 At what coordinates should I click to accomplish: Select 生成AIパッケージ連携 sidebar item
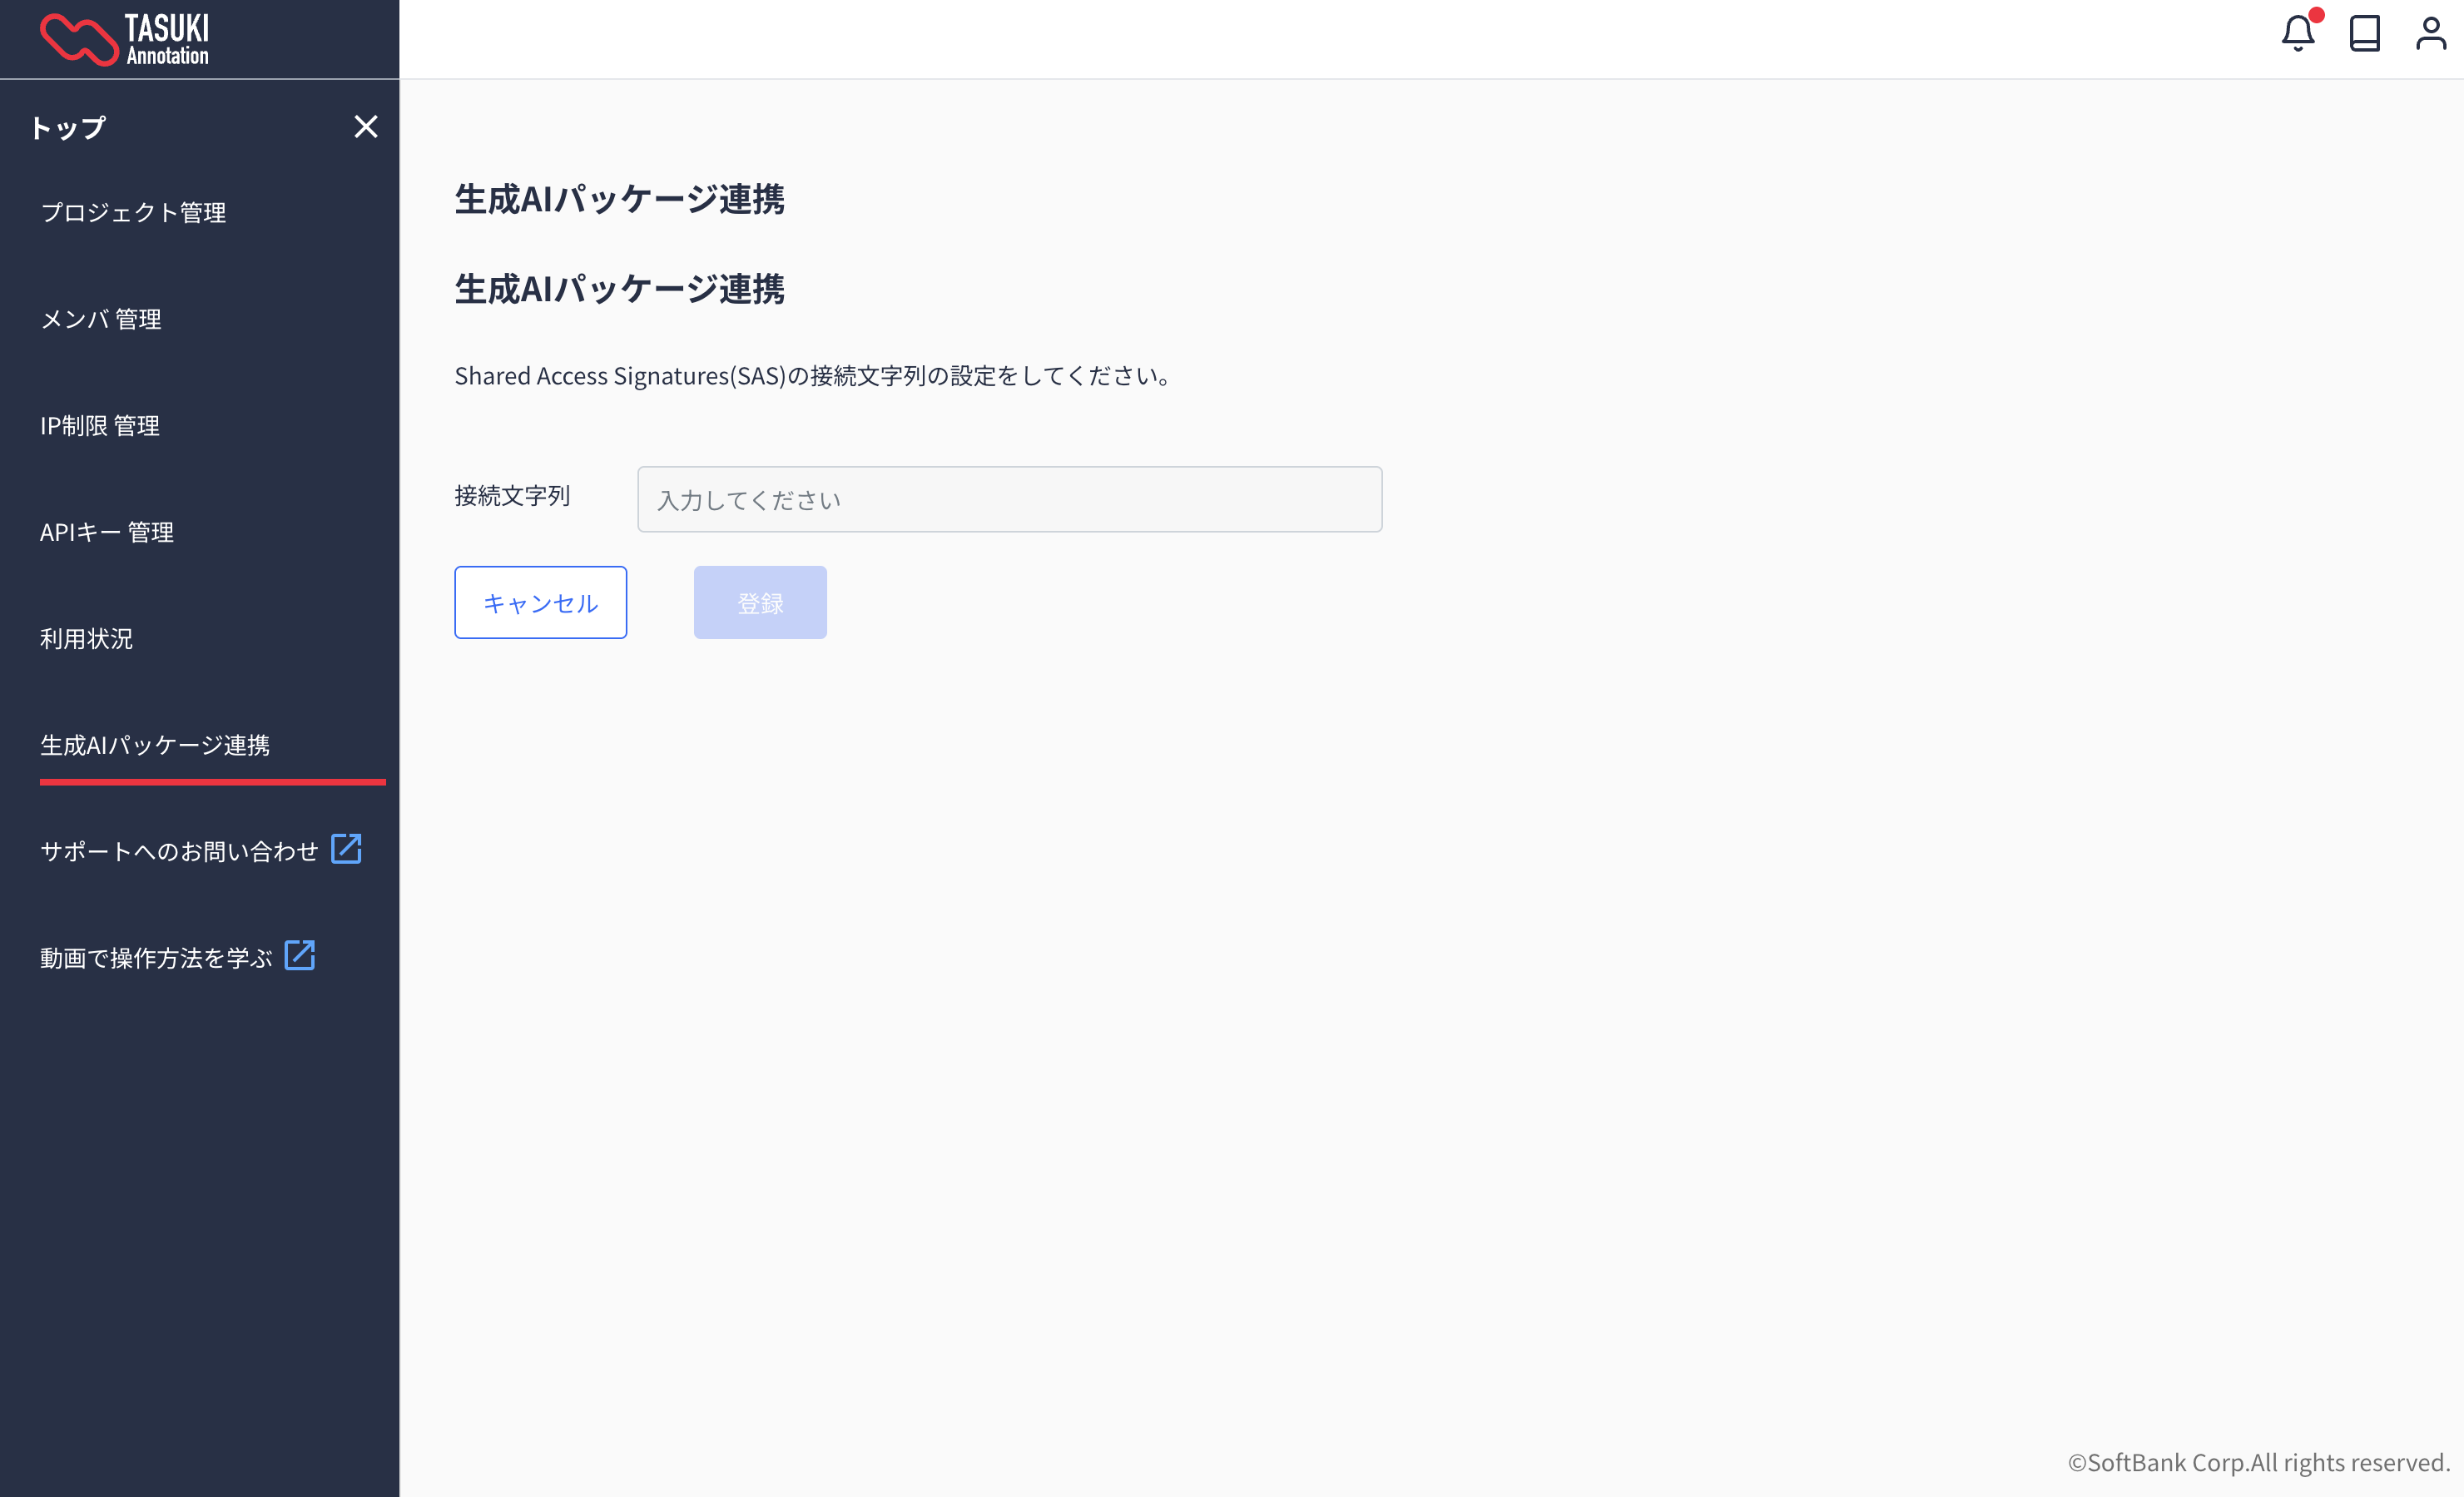click(155, 745)
